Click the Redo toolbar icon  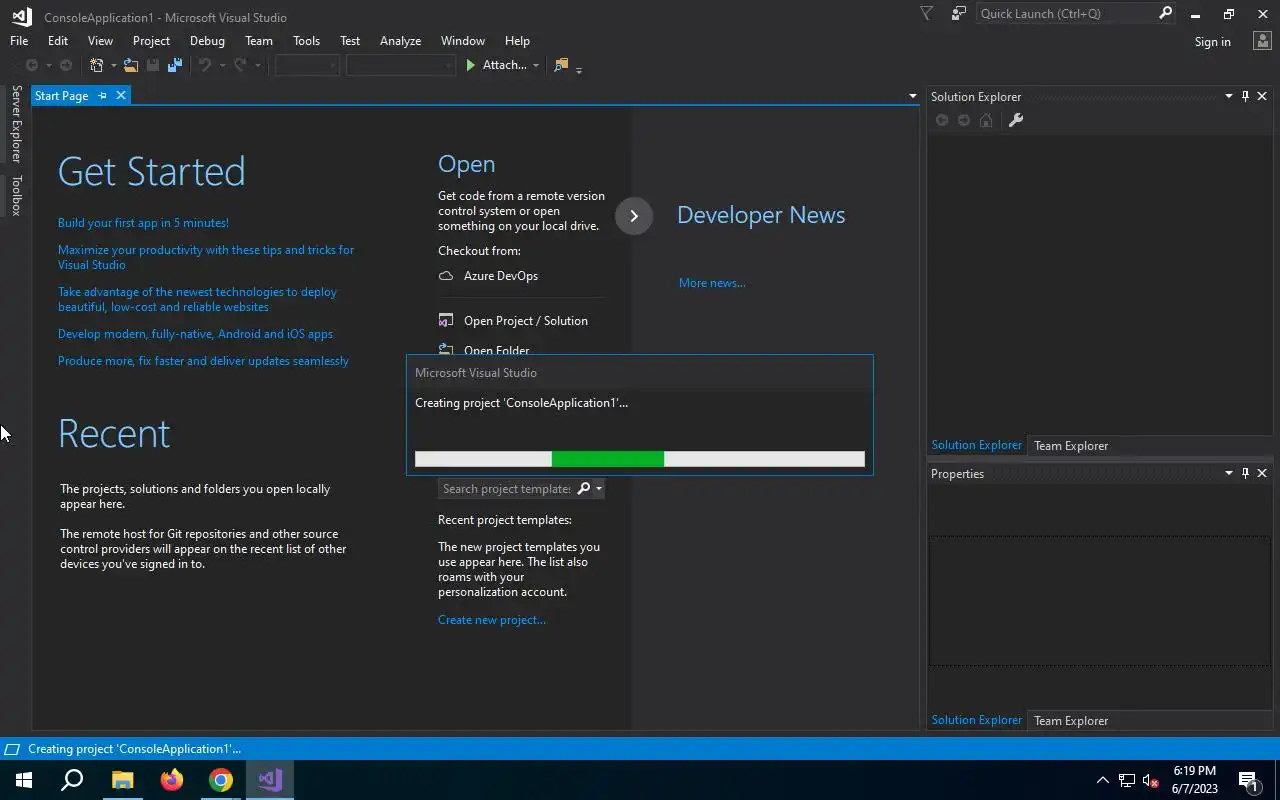coord(240,65)
